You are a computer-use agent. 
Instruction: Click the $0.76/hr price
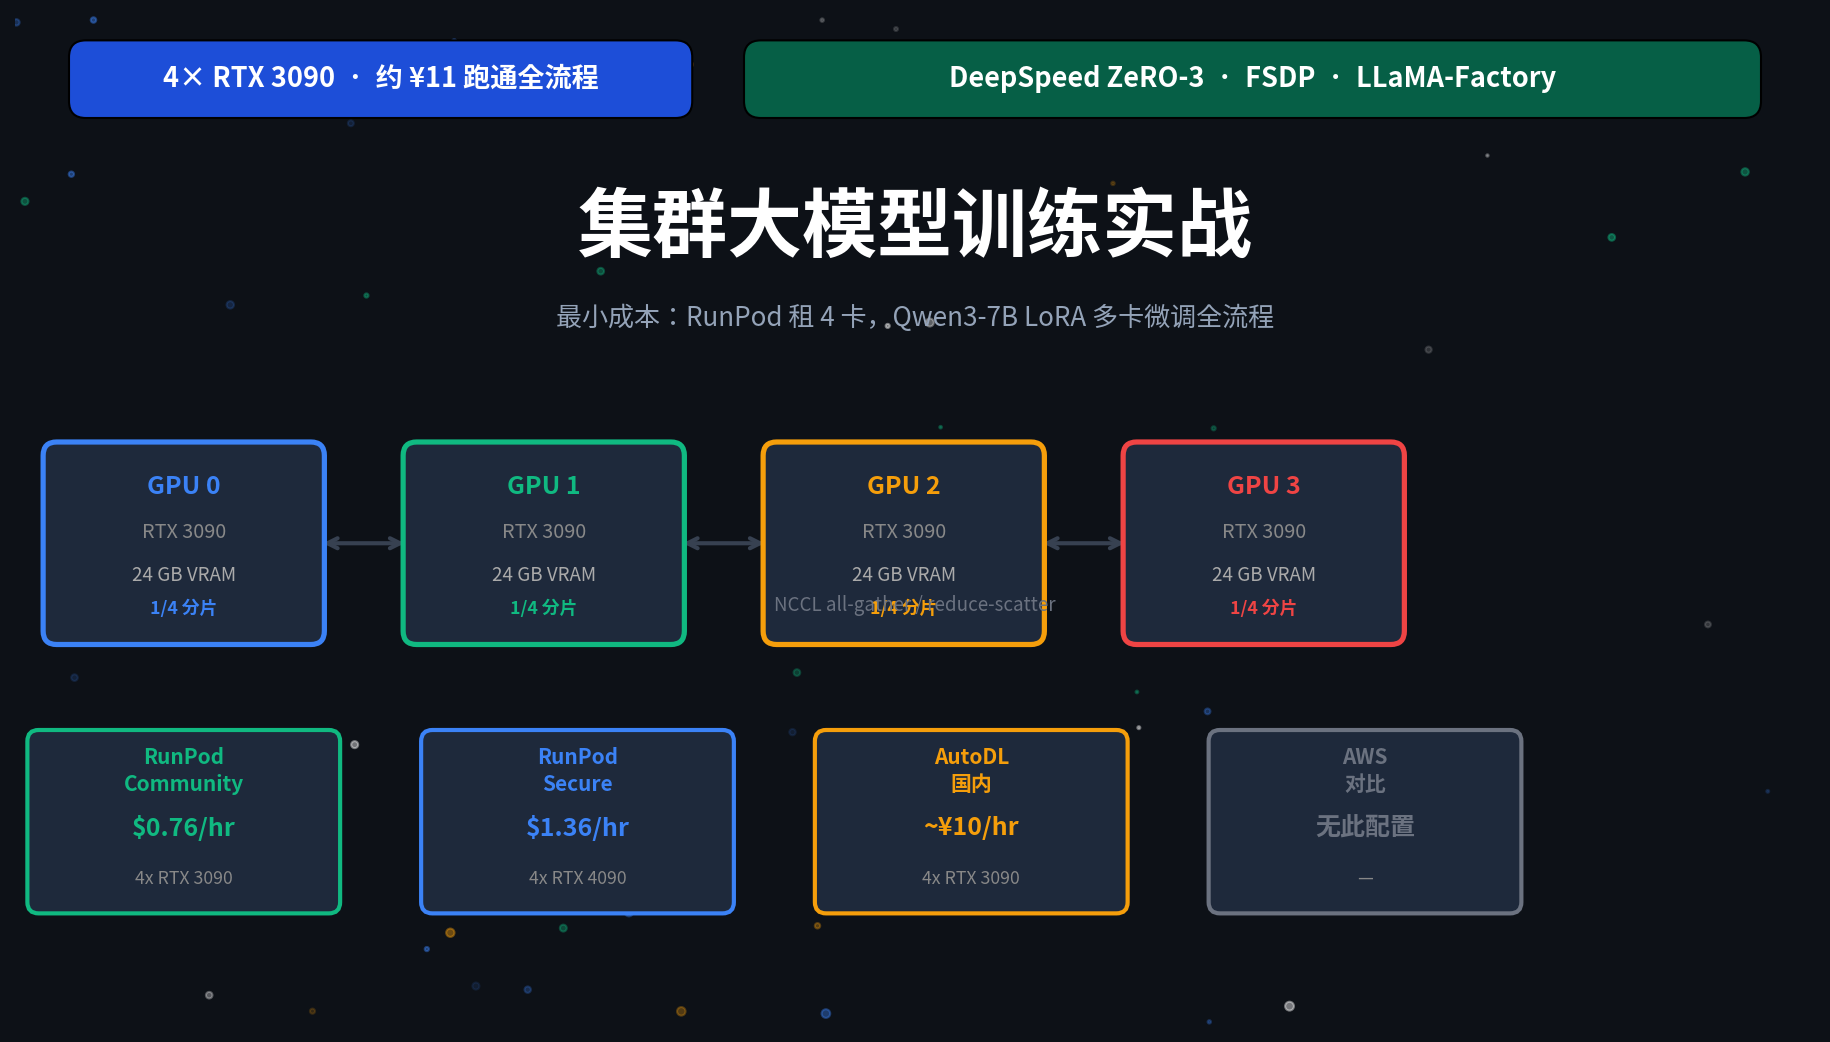click(184, 827)
